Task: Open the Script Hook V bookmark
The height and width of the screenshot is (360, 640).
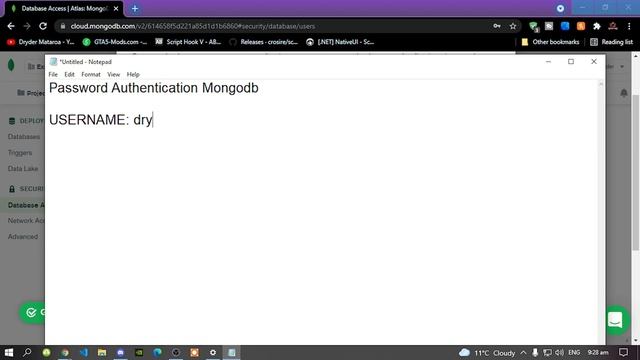Action: (x=188, y=42)
